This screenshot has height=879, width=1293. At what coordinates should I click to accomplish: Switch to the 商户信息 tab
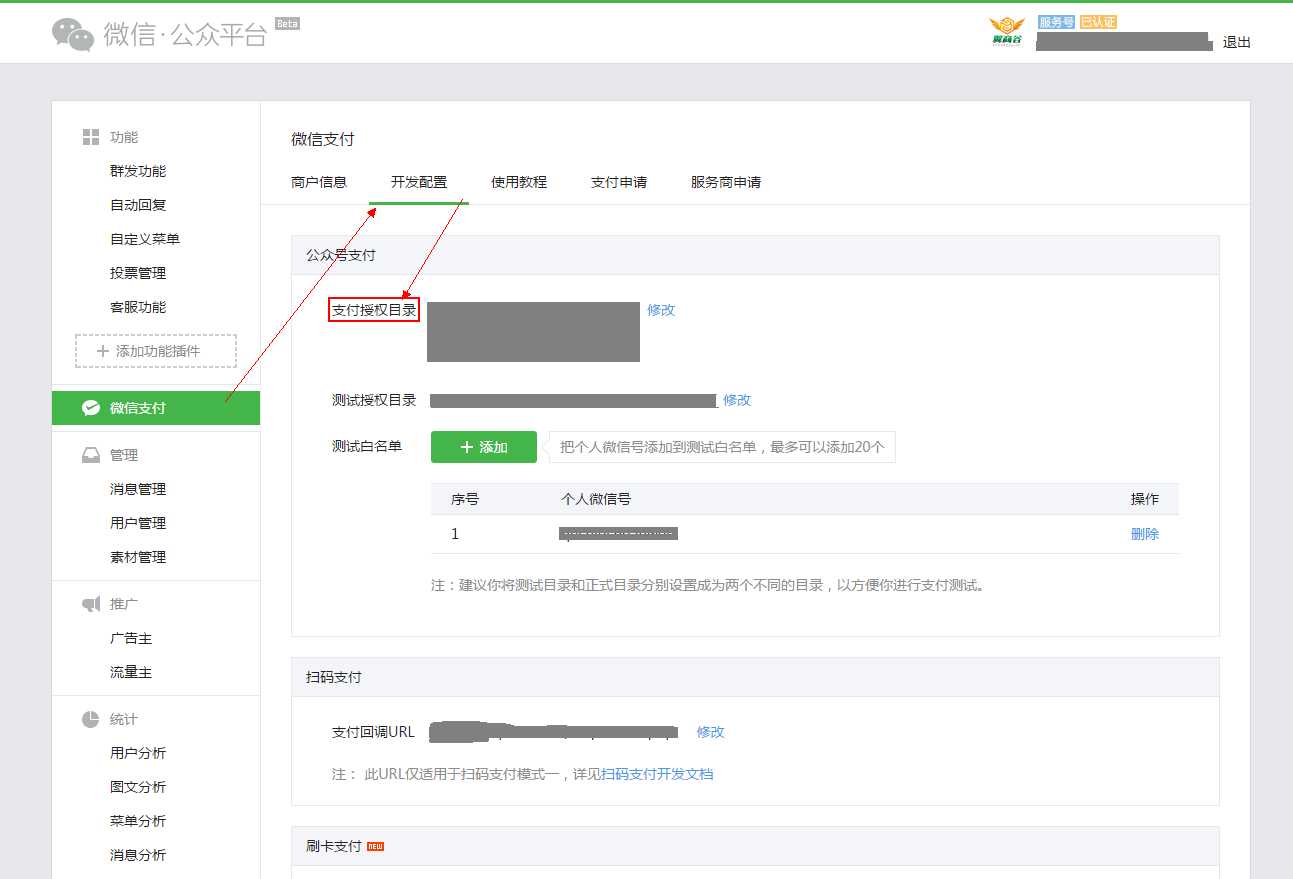pos(319,182)
